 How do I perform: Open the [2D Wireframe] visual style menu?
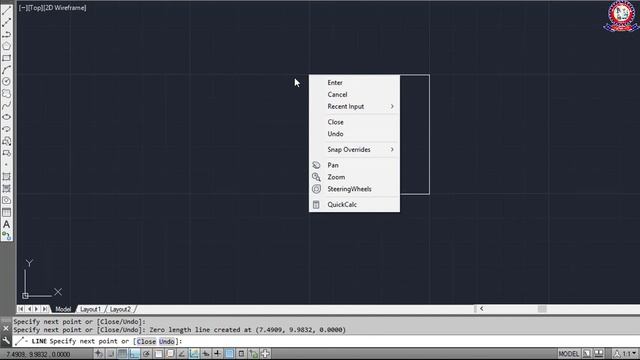click(x=64, y=8)
